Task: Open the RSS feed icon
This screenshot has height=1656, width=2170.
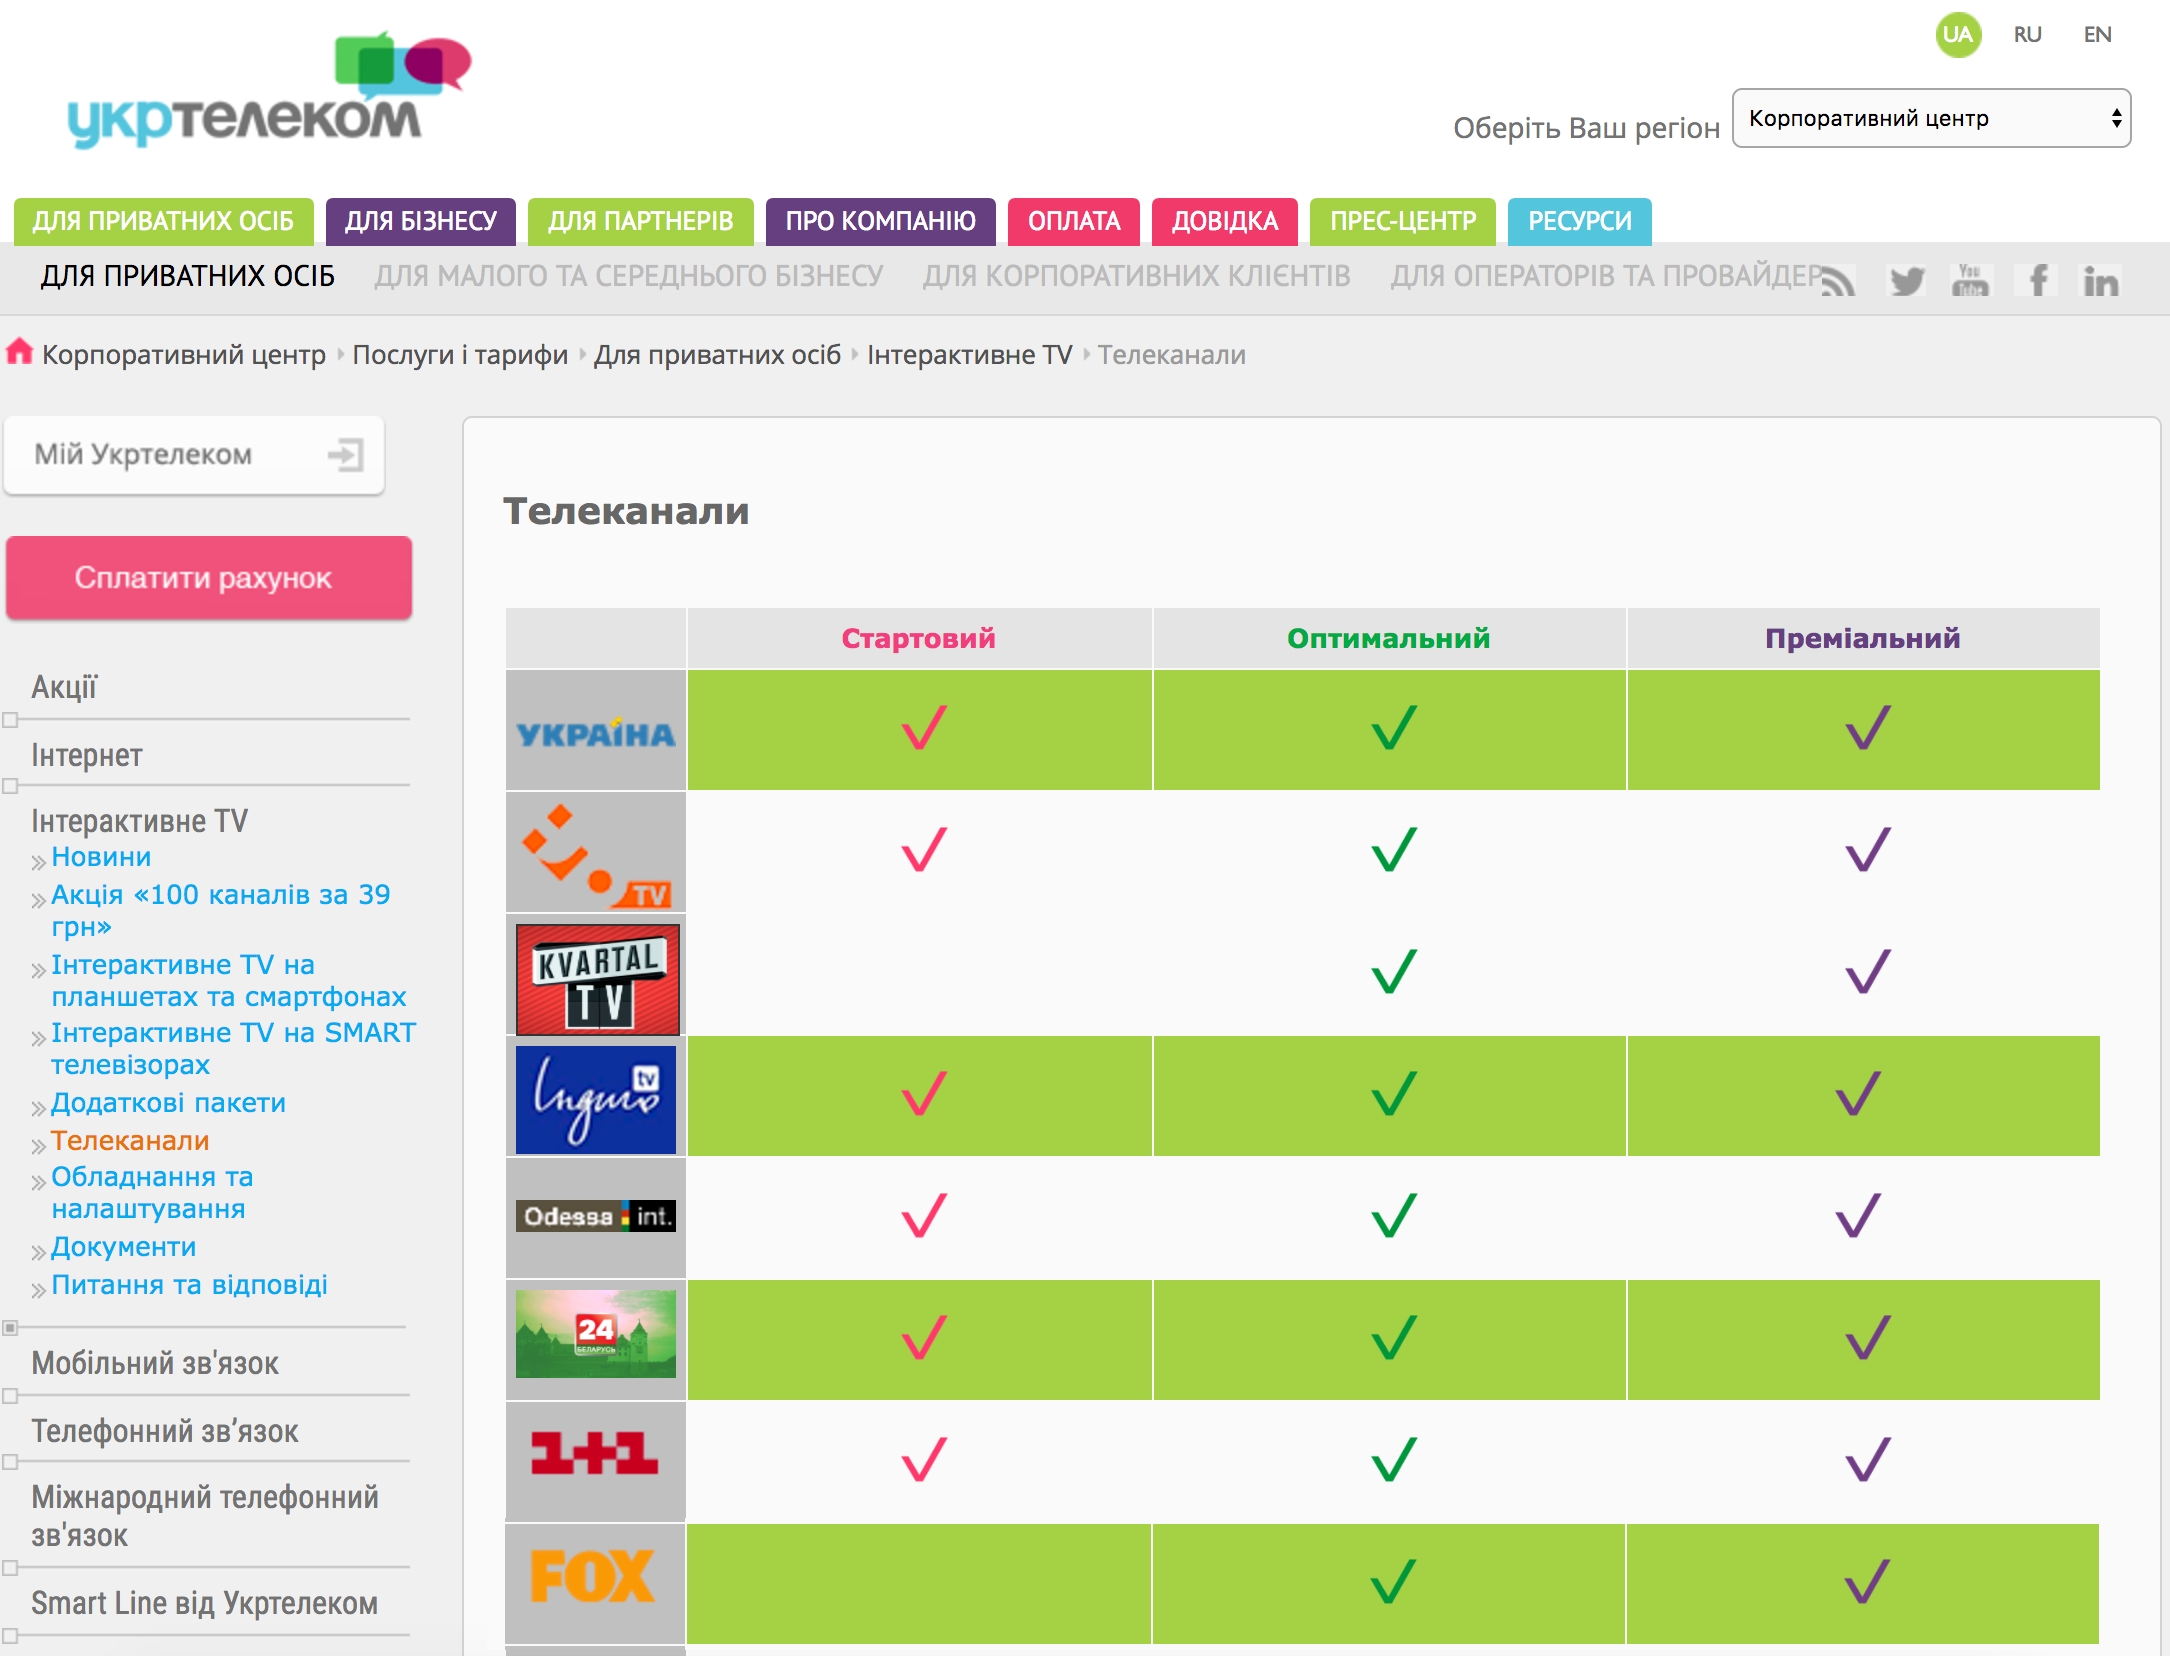Action: (1838, 281)
